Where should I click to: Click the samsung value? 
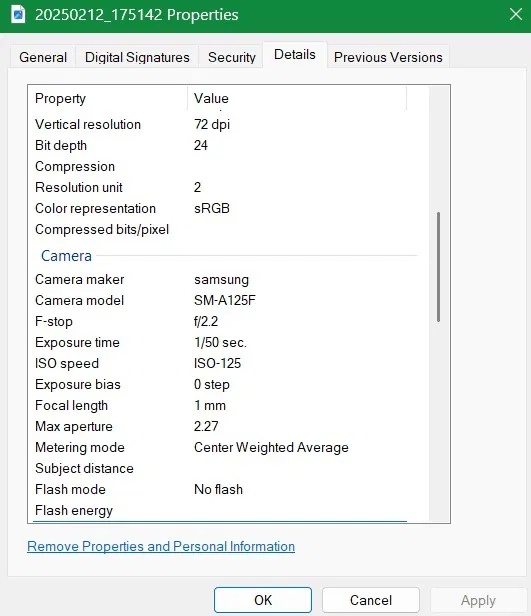(221, 280)
